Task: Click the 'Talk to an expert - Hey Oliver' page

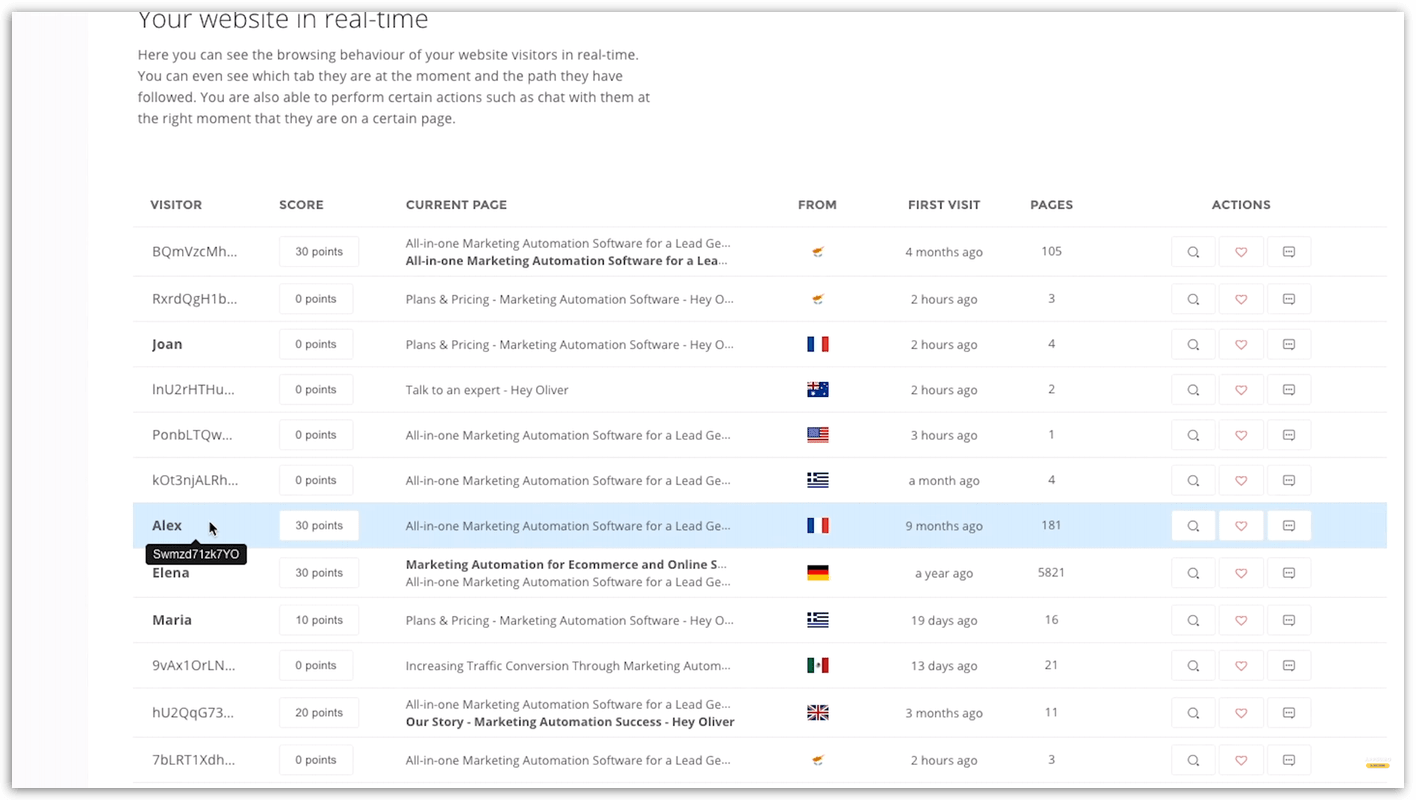Action: coord(487,390)
